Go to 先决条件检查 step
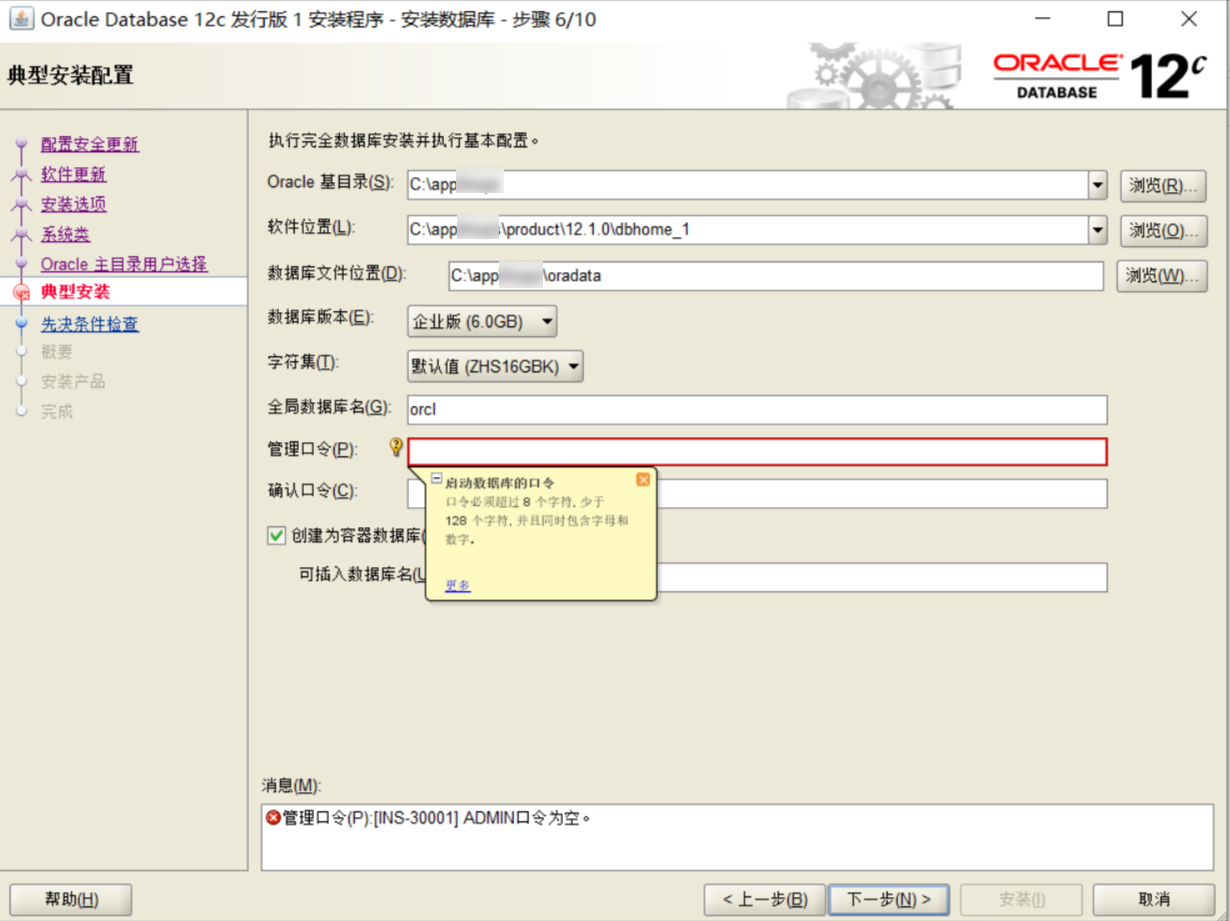 (x=90, y=324)
